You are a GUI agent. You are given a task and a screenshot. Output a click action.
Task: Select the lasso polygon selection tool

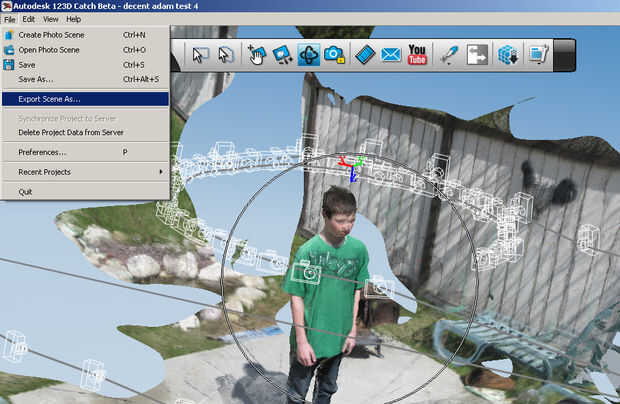[226, 55]
